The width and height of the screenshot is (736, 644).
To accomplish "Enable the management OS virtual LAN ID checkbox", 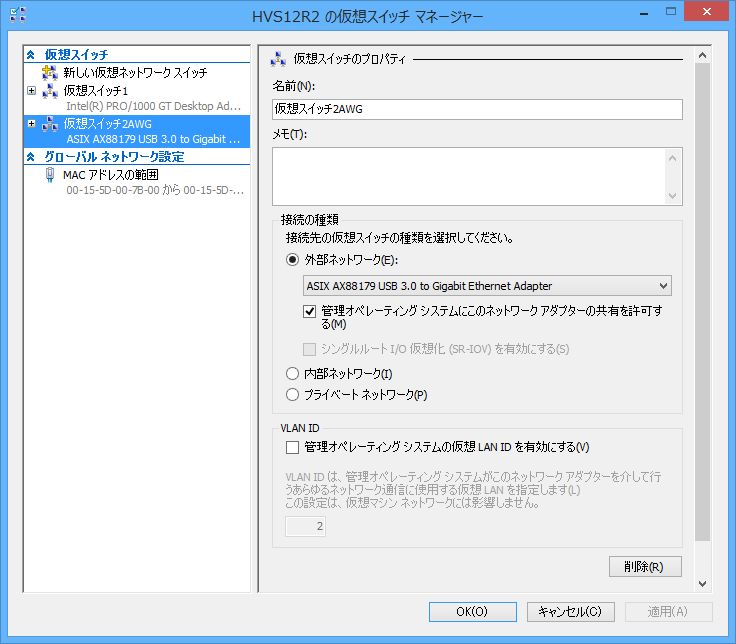I will pos(293,447).
